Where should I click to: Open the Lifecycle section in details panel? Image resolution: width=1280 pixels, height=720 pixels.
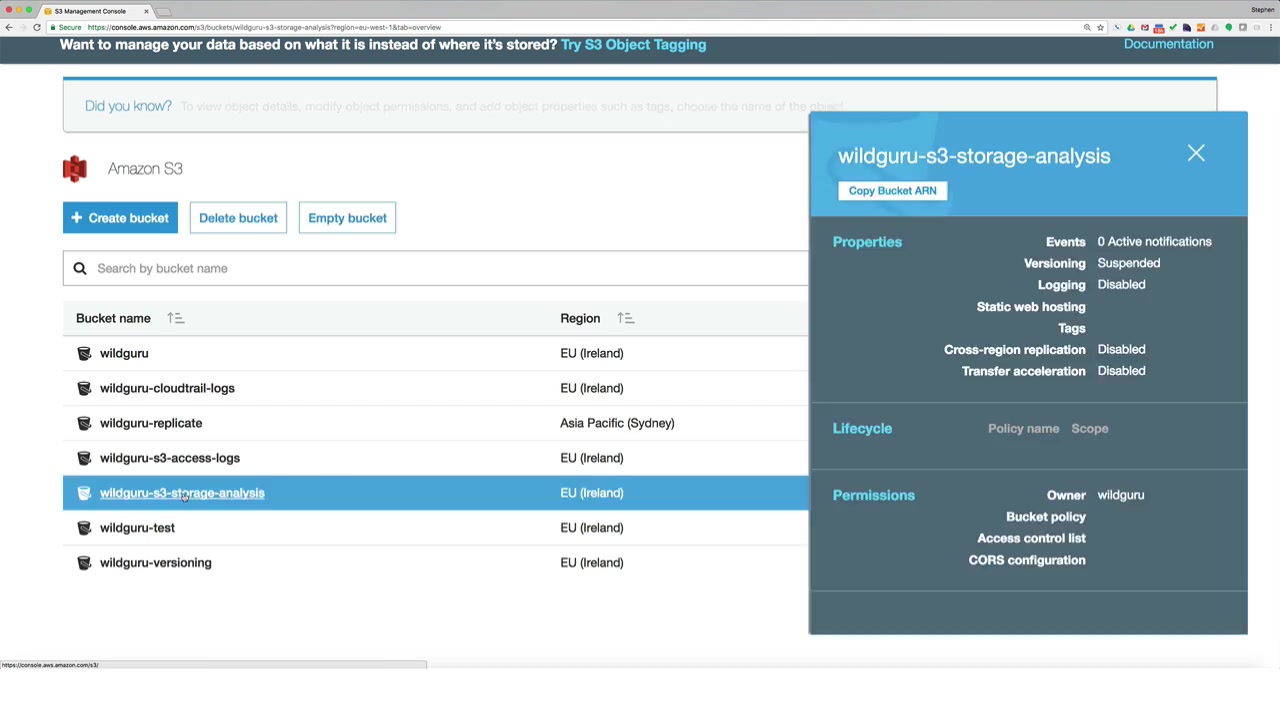click(x=862, y=428)
